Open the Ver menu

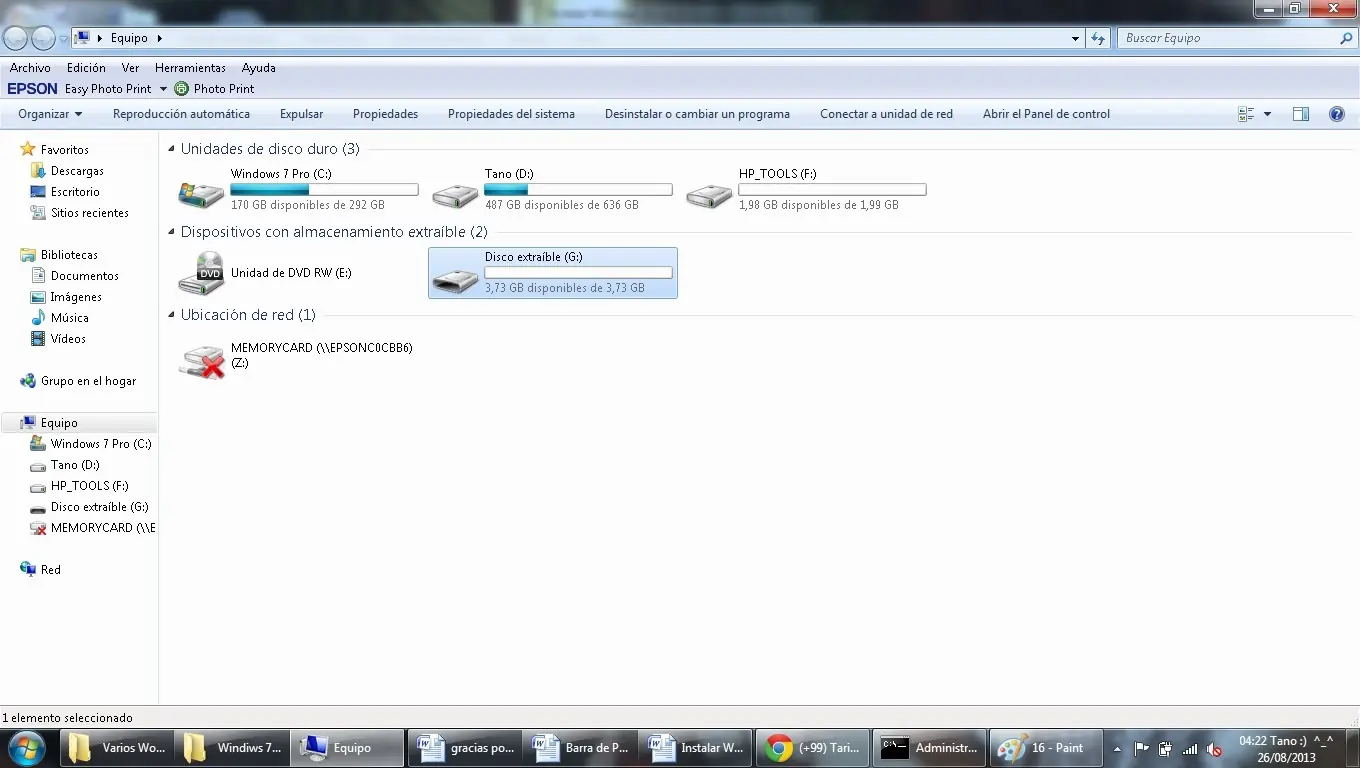130,68
